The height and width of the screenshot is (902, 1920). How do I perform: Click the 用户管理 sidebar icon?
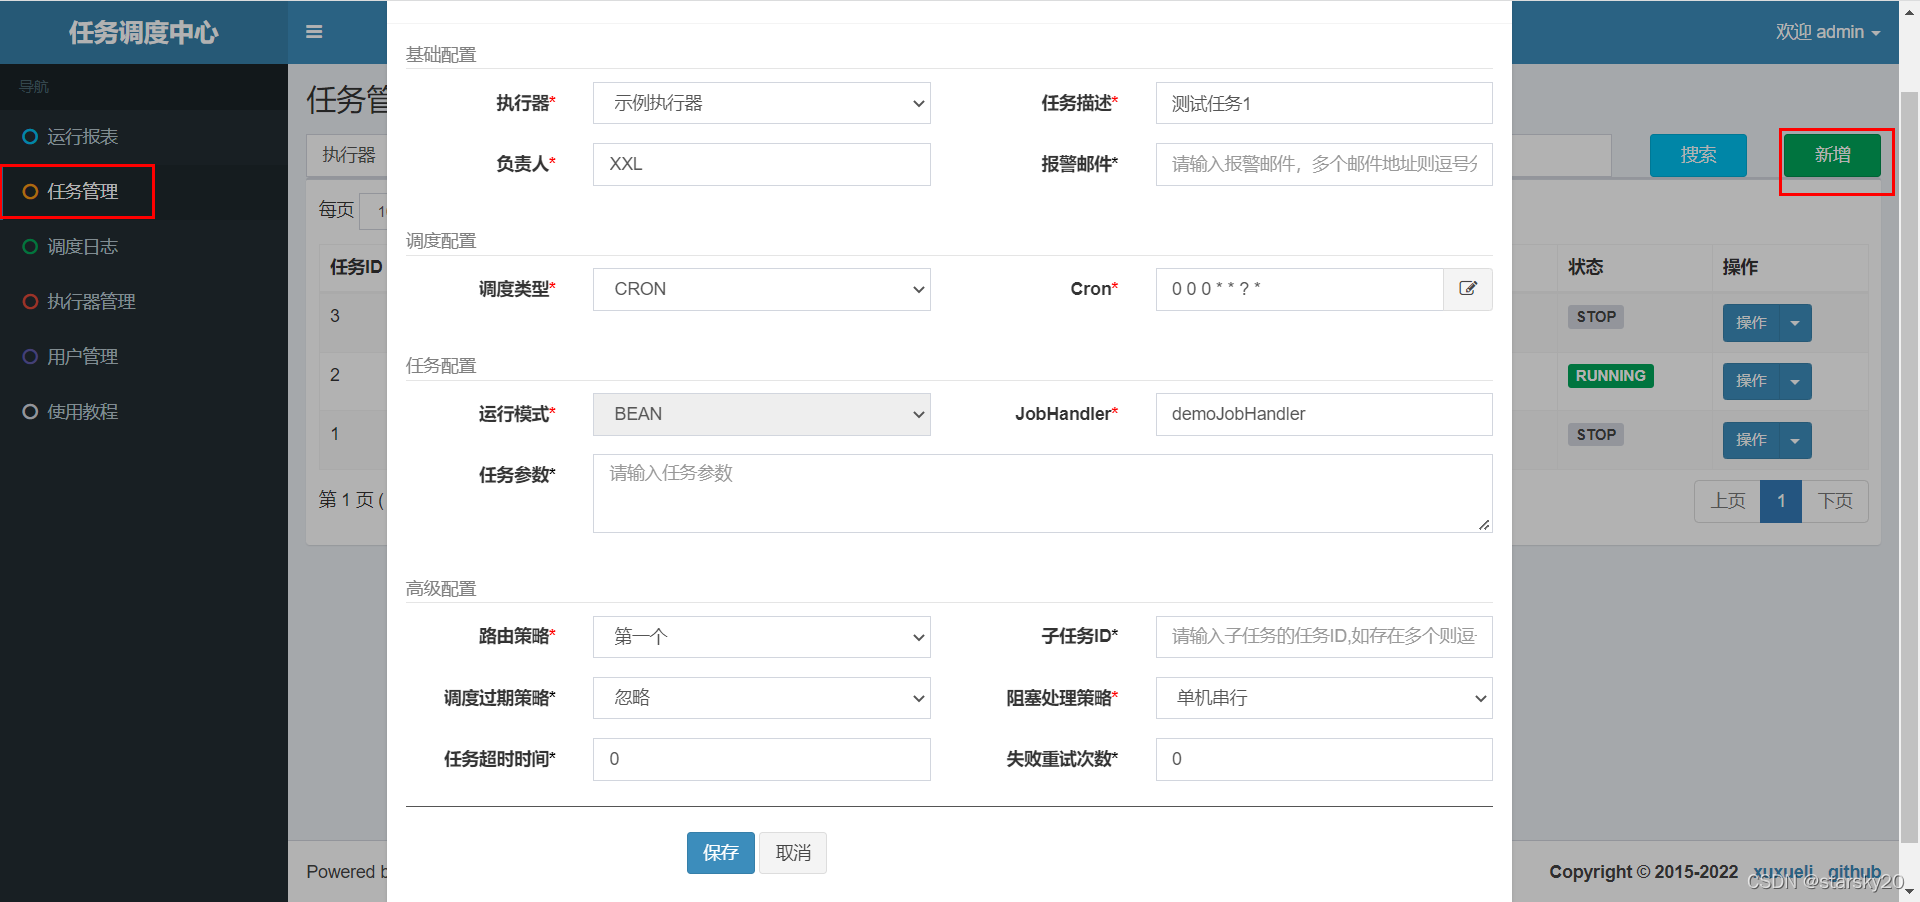point(30,356)
